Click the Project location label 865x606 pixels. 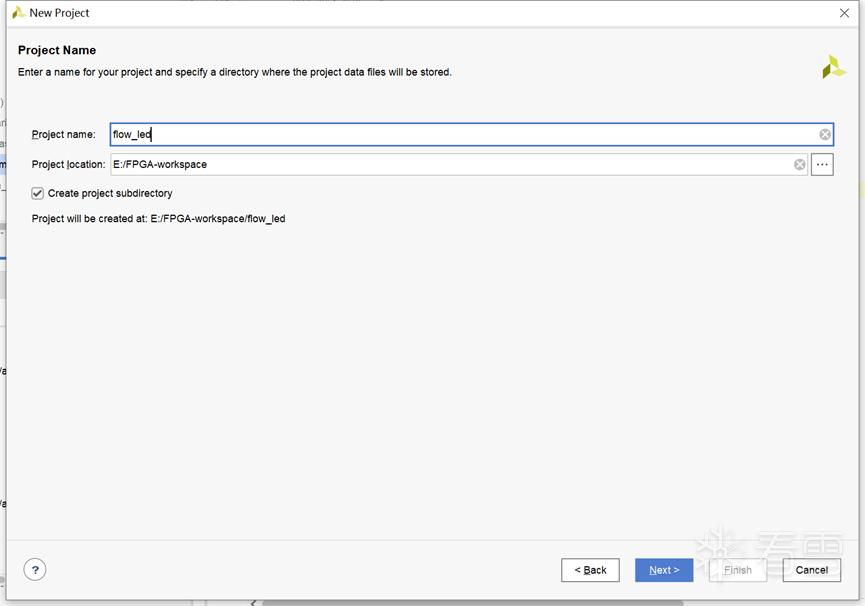68,165
